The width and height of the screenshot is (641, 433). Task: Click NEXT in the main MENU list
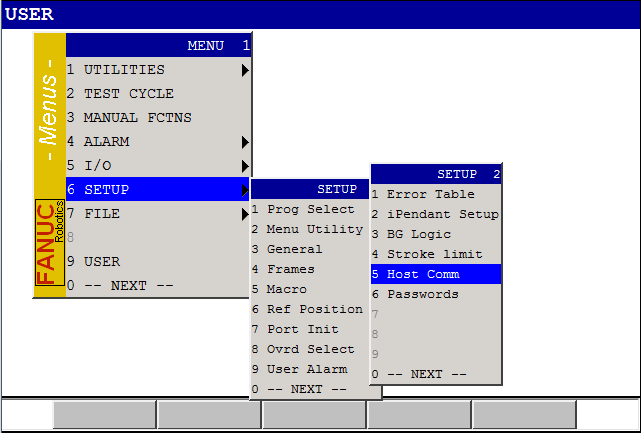[128, 286]
